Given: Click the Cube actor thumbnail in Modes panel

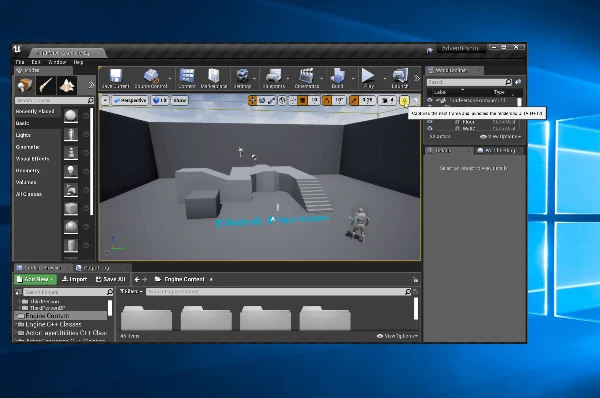Looking at the screenshot, I should point(71,208).
